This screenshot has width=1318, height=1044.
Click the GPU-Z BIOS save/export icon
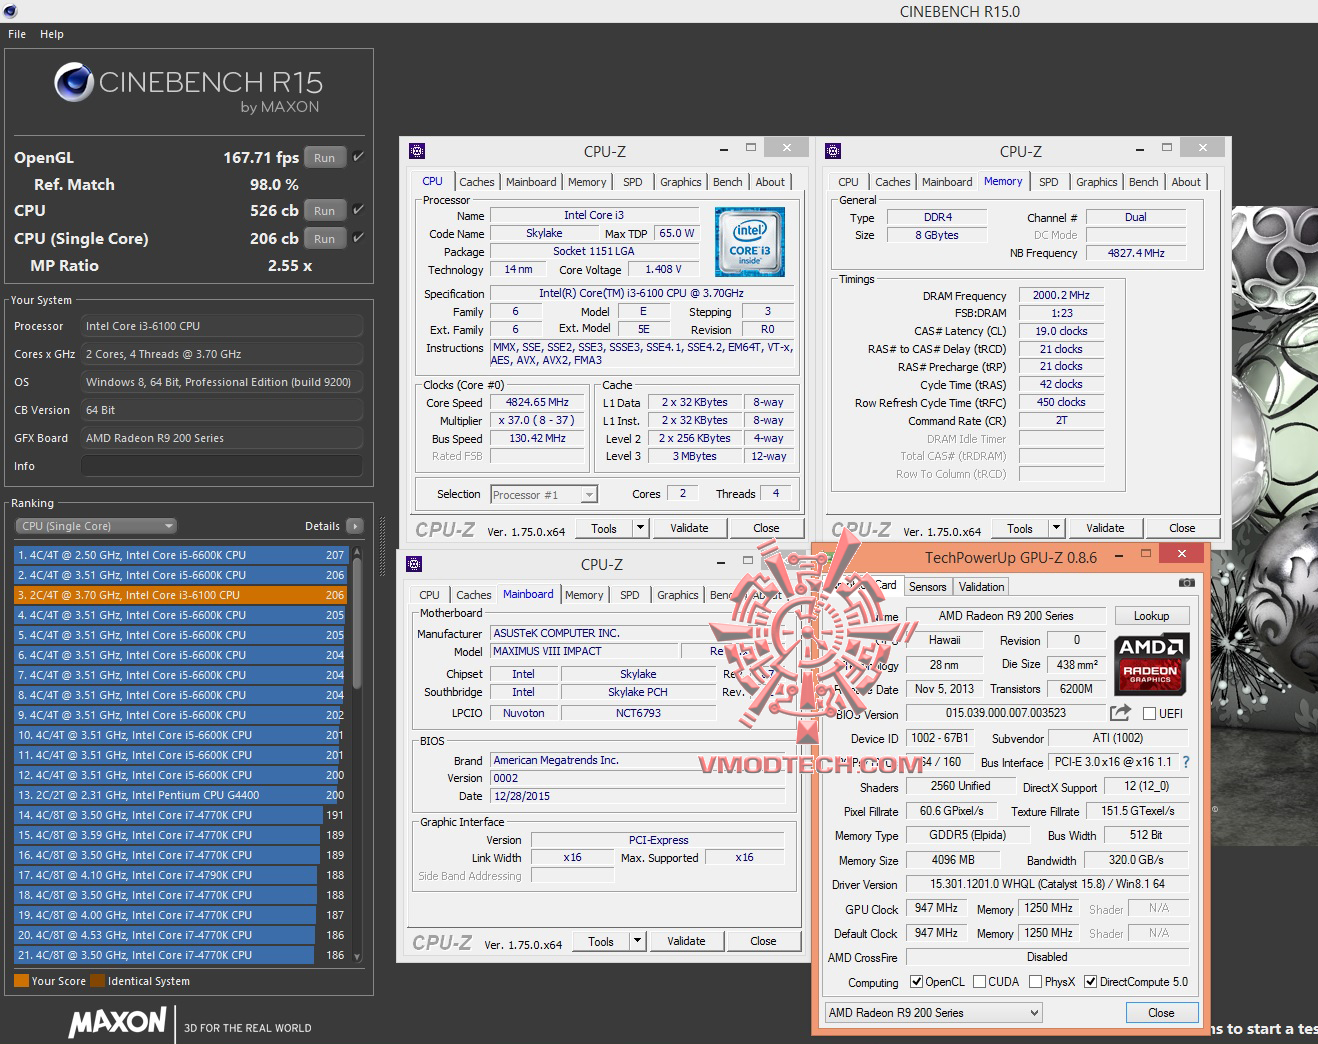[1120, 713]
